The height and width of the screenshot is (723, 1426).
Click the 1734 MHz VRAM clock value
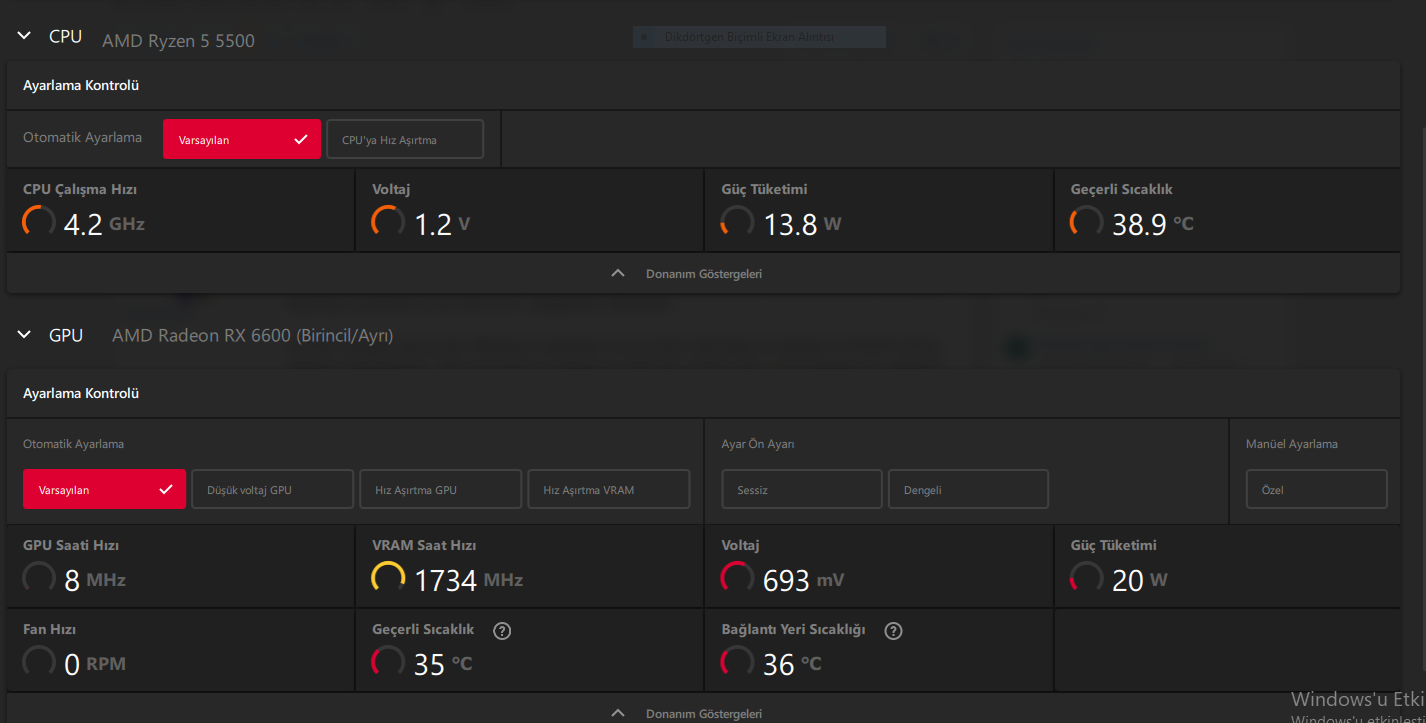point(468,580)
